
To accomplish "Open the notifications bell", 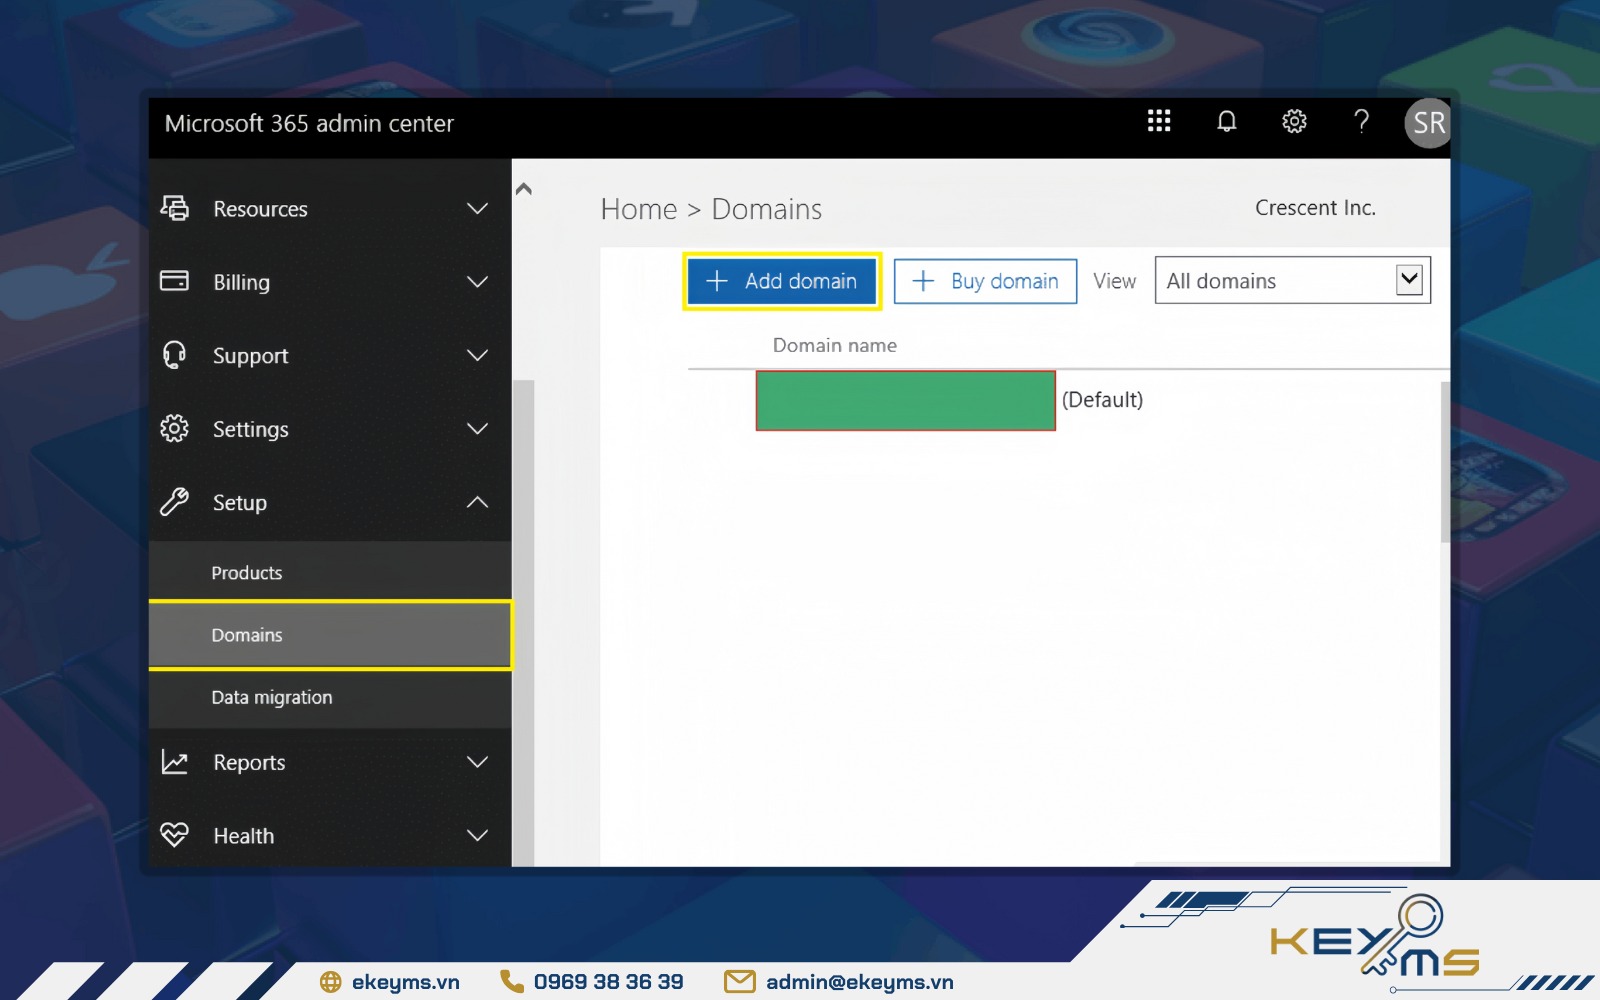I will pos(1226,121).
